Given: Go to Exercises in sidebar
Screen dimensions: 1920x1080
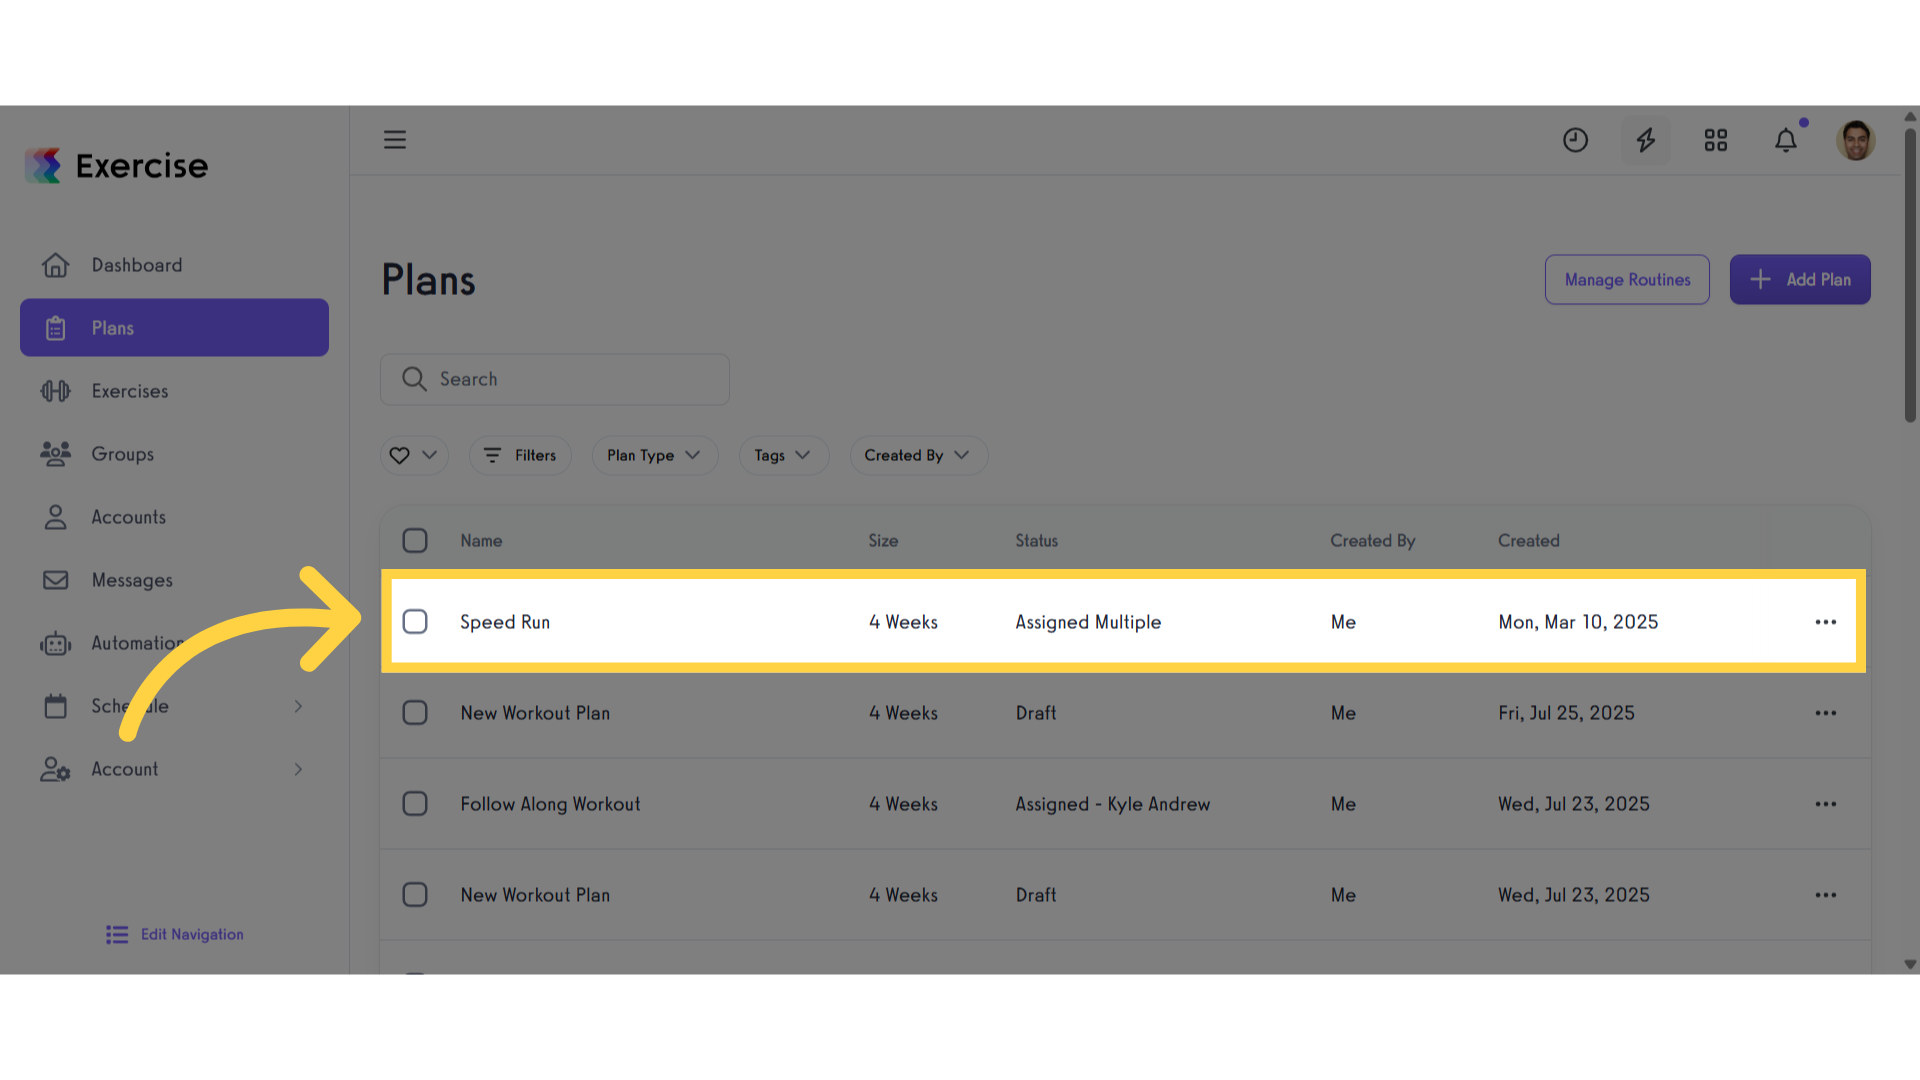Looking at the screenshot, I should (174, 391).
